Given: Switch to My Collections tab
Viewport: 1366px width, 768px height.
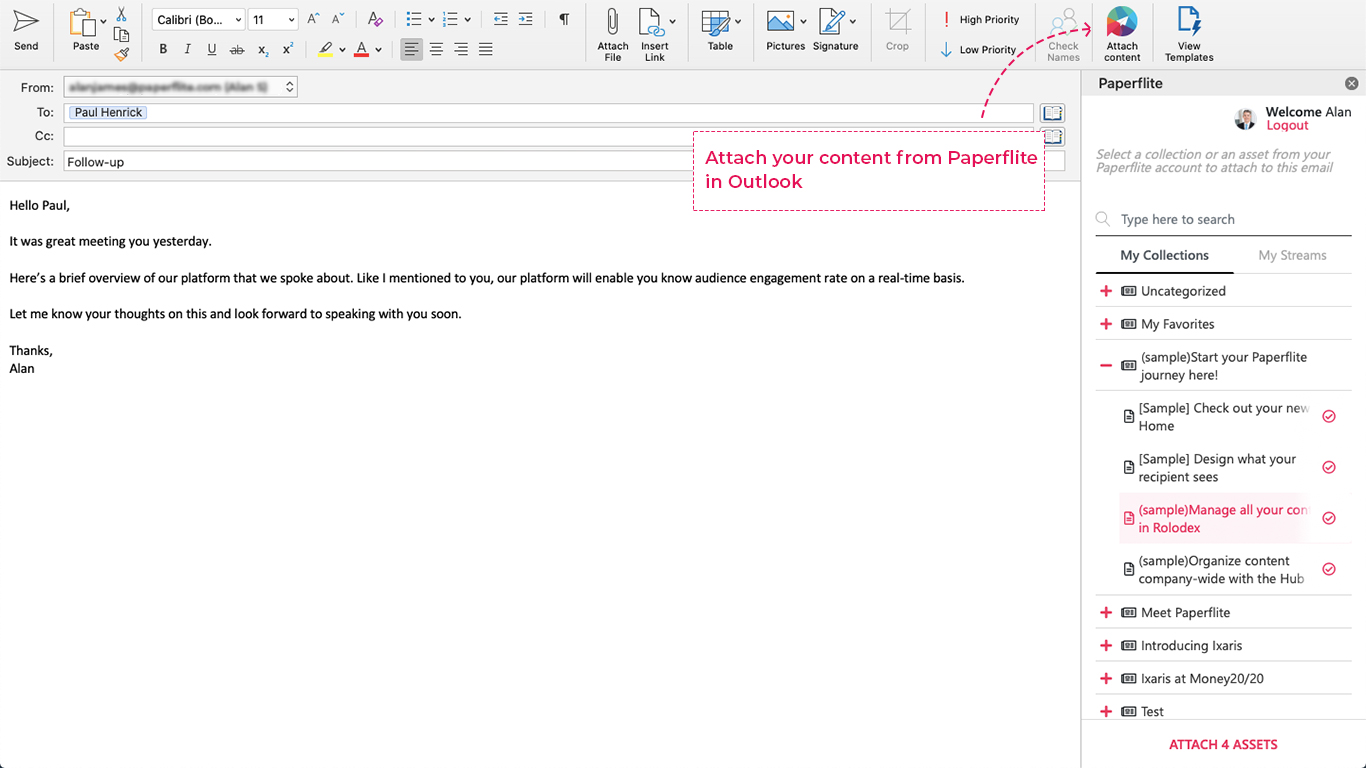Looking at the screenshot, I should (1164, 255).
